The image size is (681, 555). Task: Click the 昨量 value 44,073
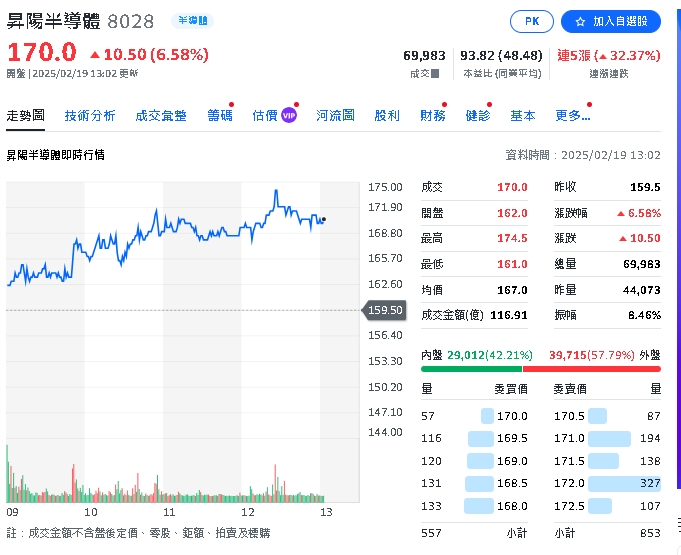642,290
